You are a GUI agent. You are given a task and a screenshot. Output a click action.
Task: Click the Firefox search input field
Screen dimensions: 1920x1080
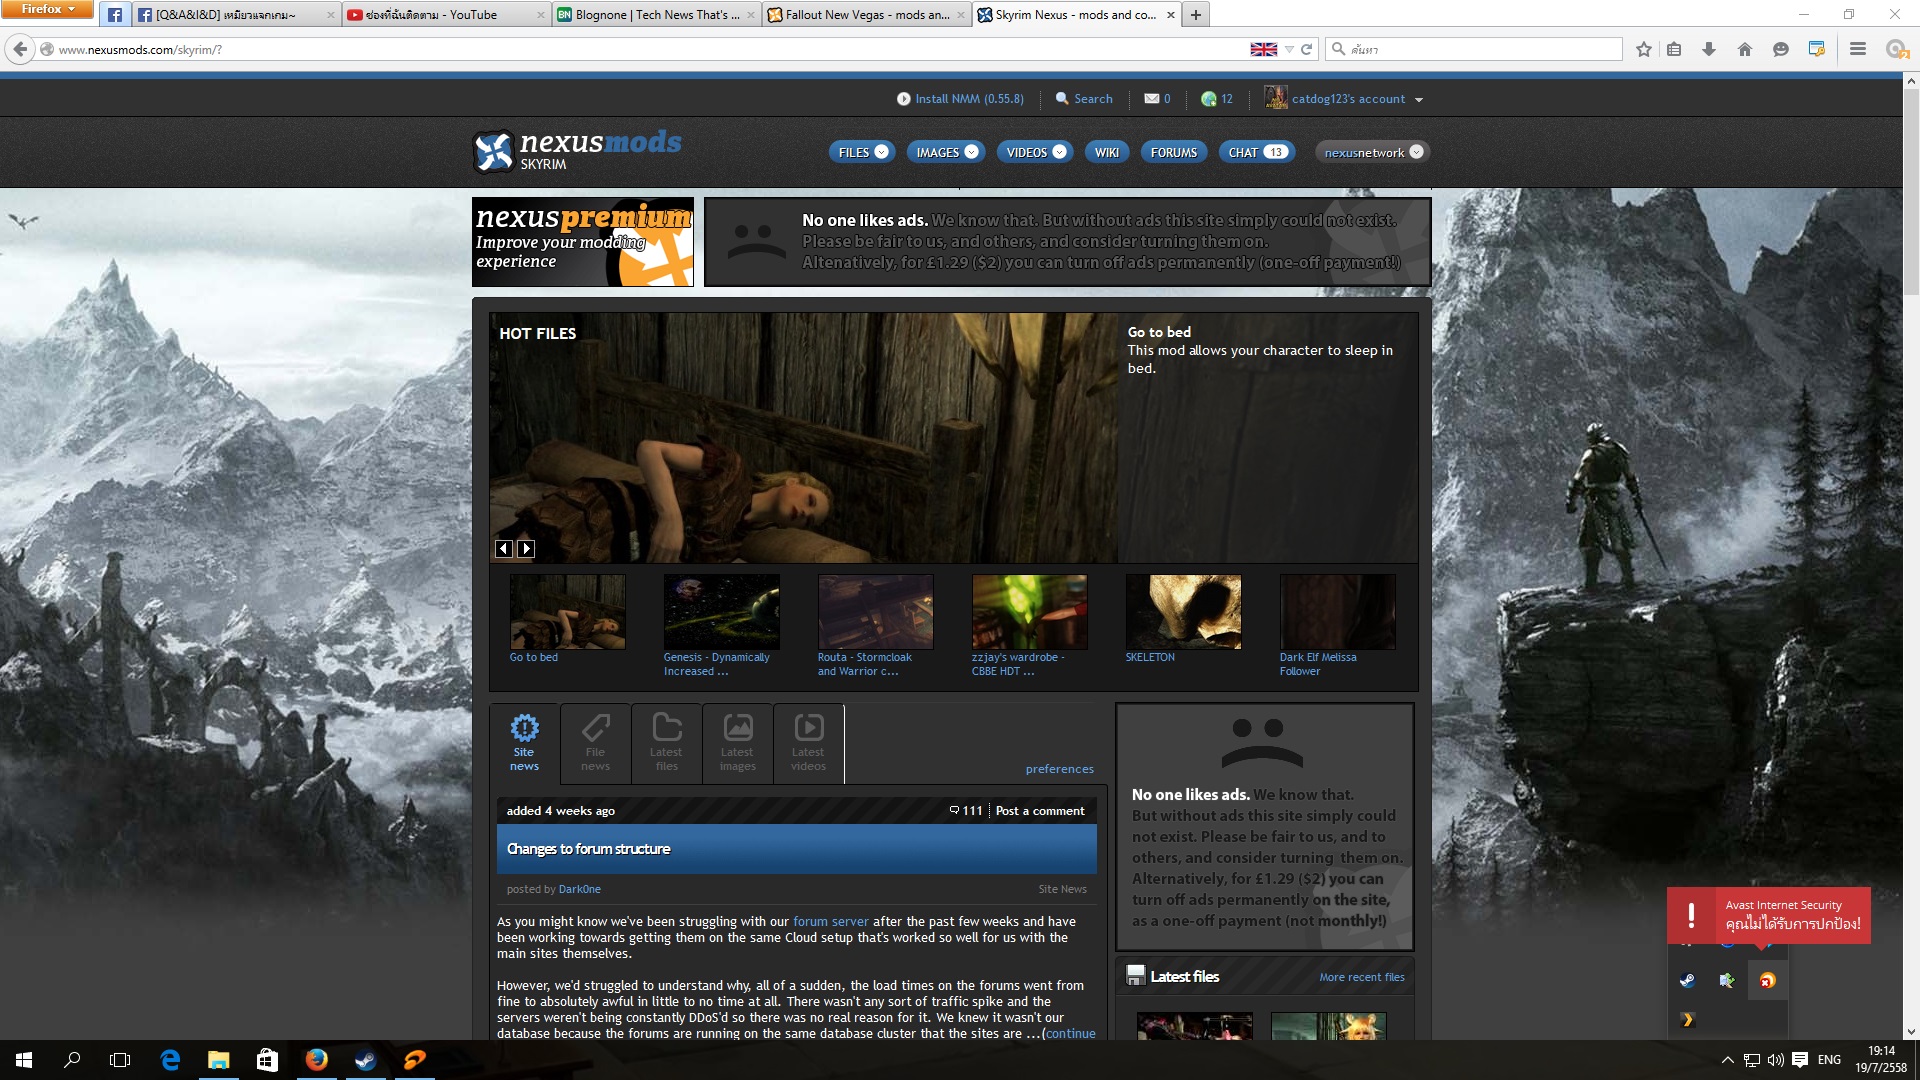1474,49
